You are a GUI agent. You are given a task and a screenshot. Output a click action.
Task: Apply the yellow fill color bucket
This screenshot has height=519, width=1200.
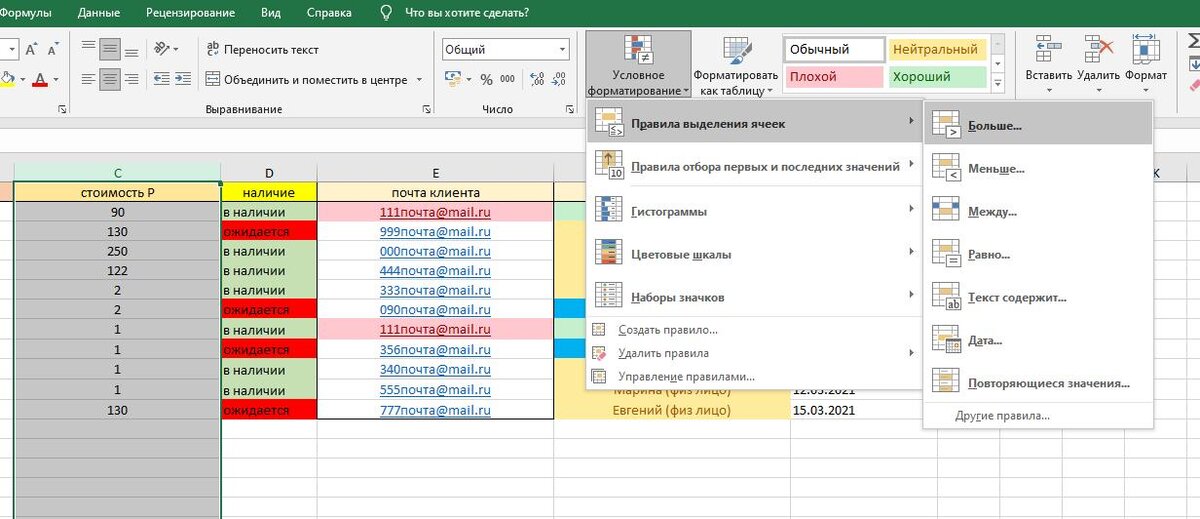(6, 79)
